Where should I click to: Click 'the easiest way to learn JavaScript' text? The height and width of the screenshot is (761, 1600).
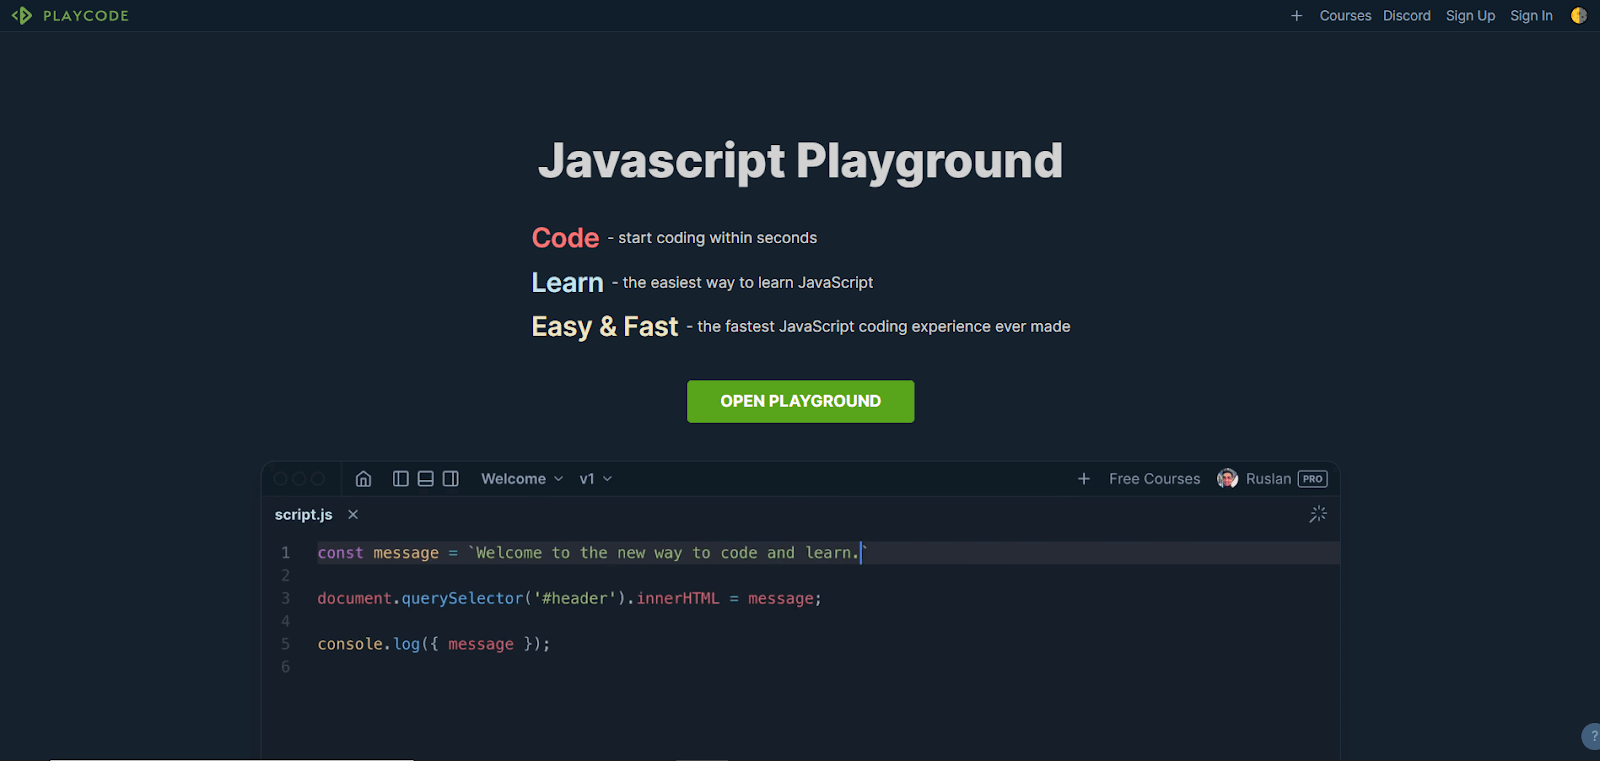(748, 283)
